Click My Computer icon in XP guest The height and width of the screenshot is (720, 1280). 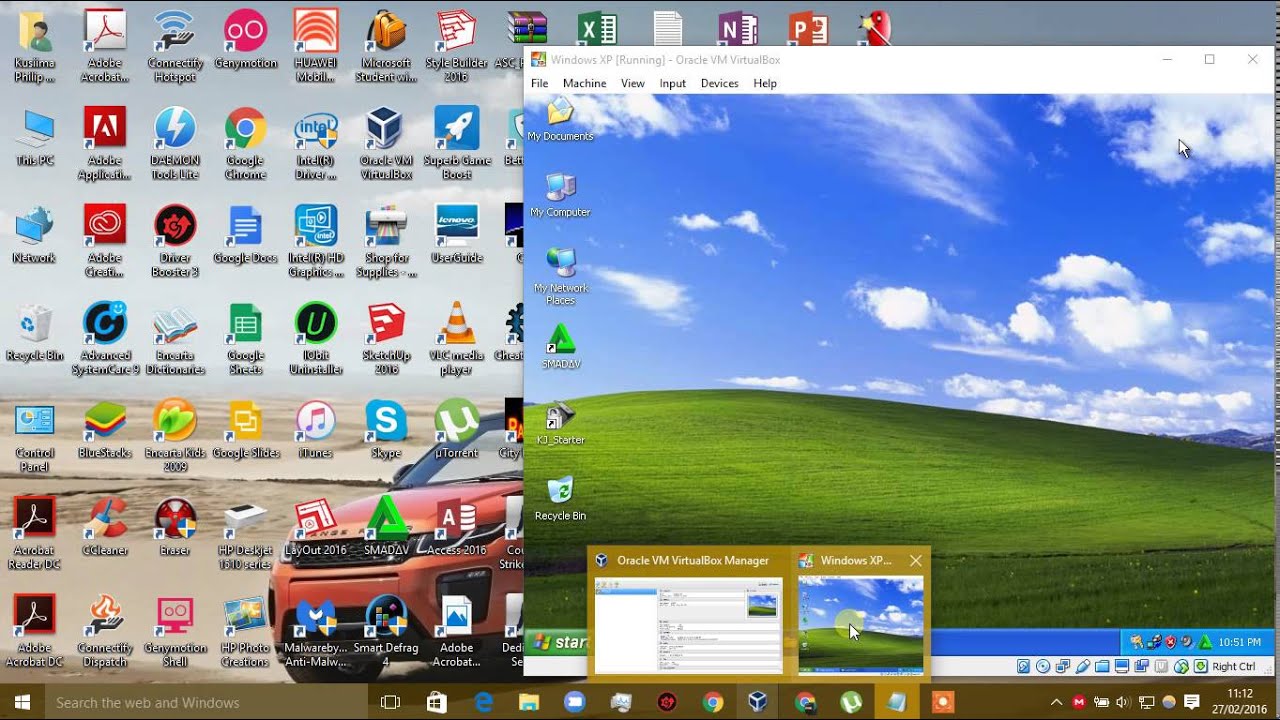[560, 195]
